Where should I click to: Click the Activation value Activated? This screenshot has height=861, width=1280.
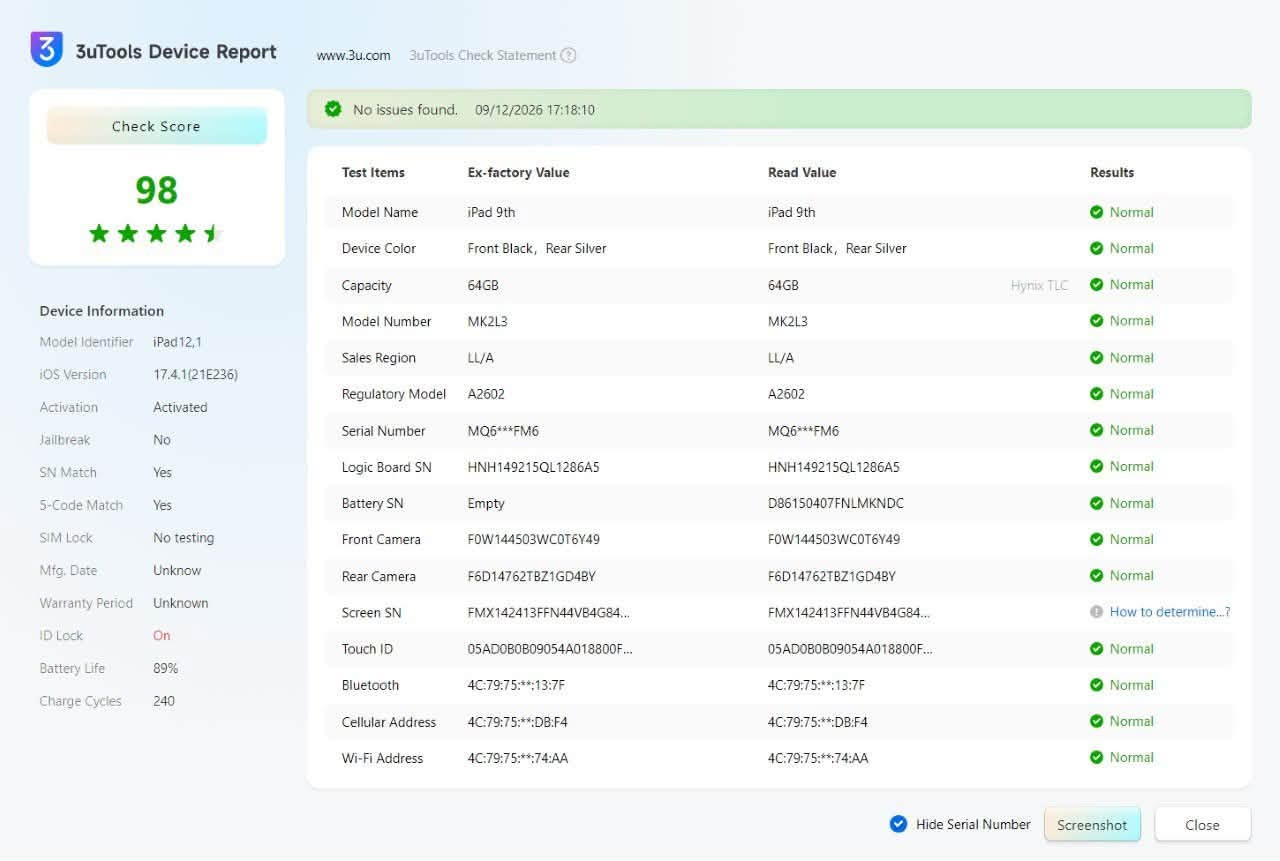[180, 407]
